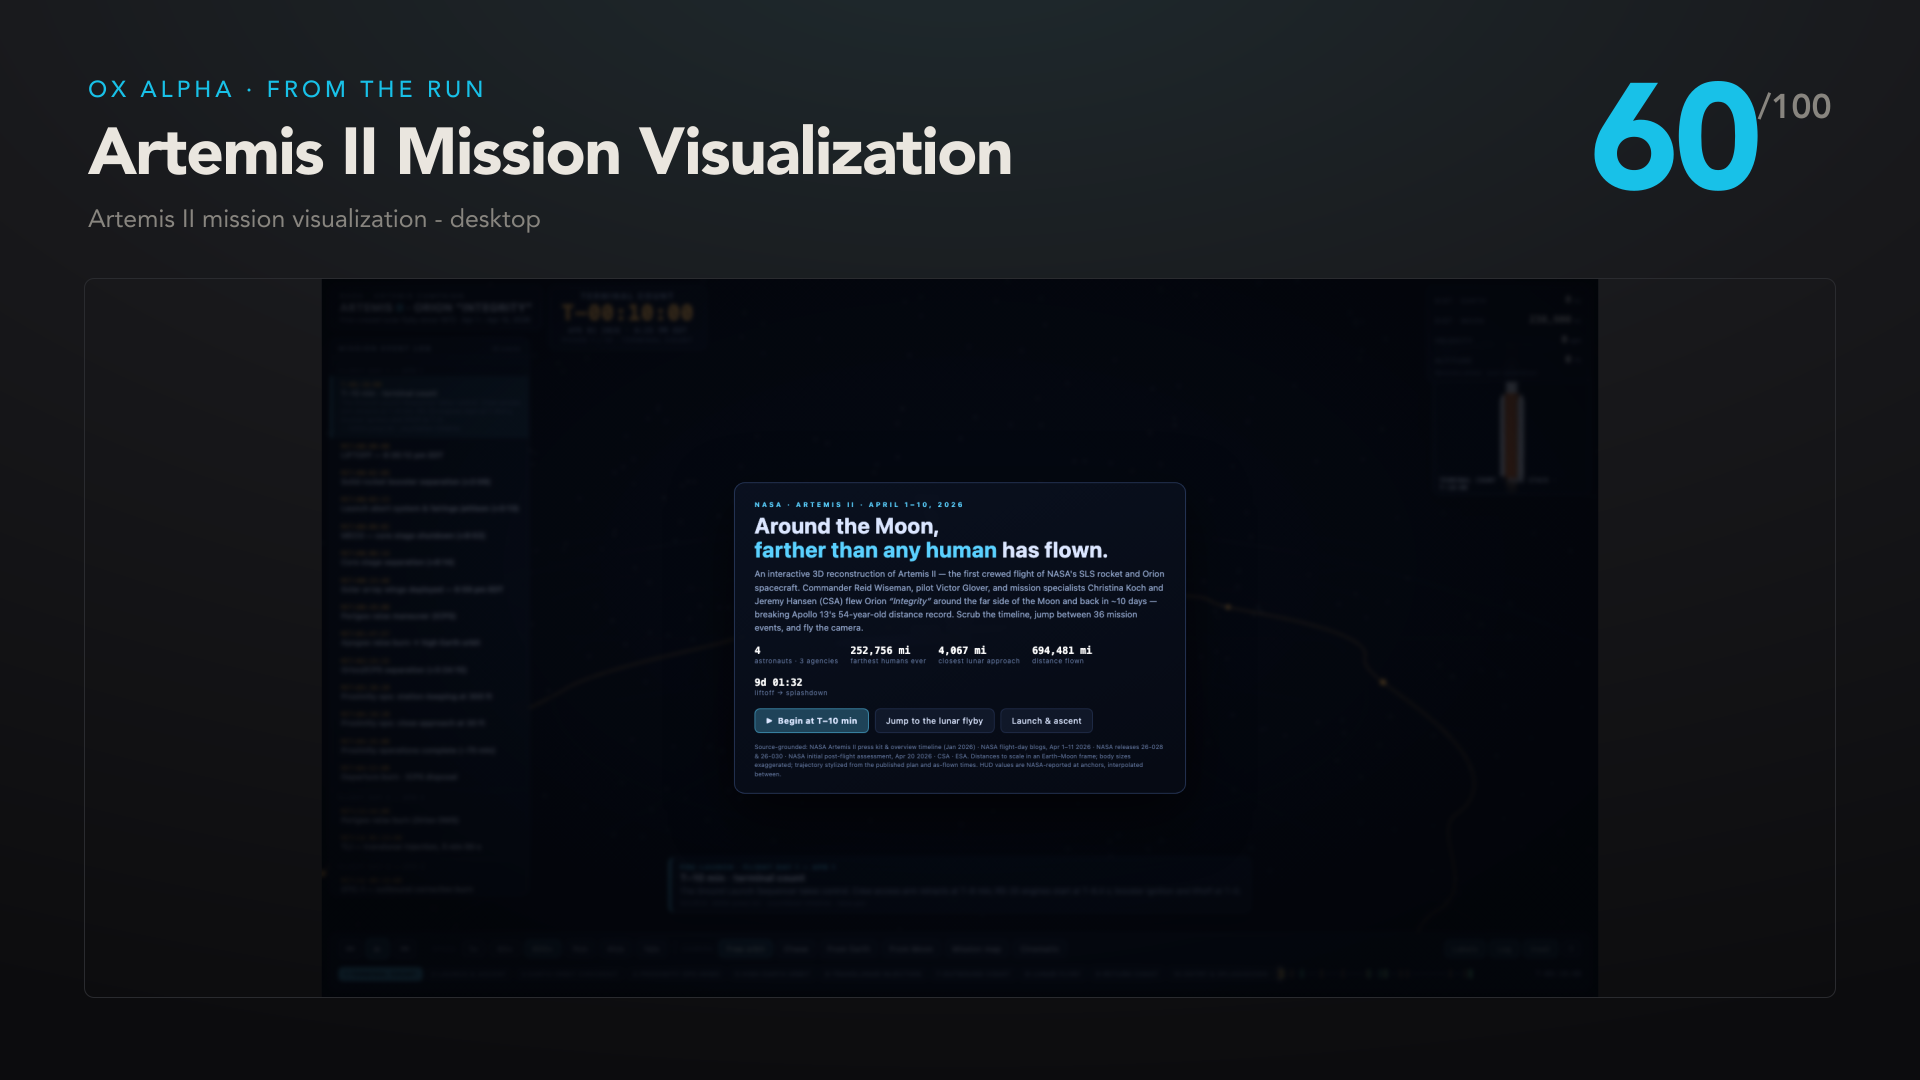Select the 'Artemis II Mission Visualization' slide title
The width and height of the screenshot is (1920, 1080).
point(550,152)
